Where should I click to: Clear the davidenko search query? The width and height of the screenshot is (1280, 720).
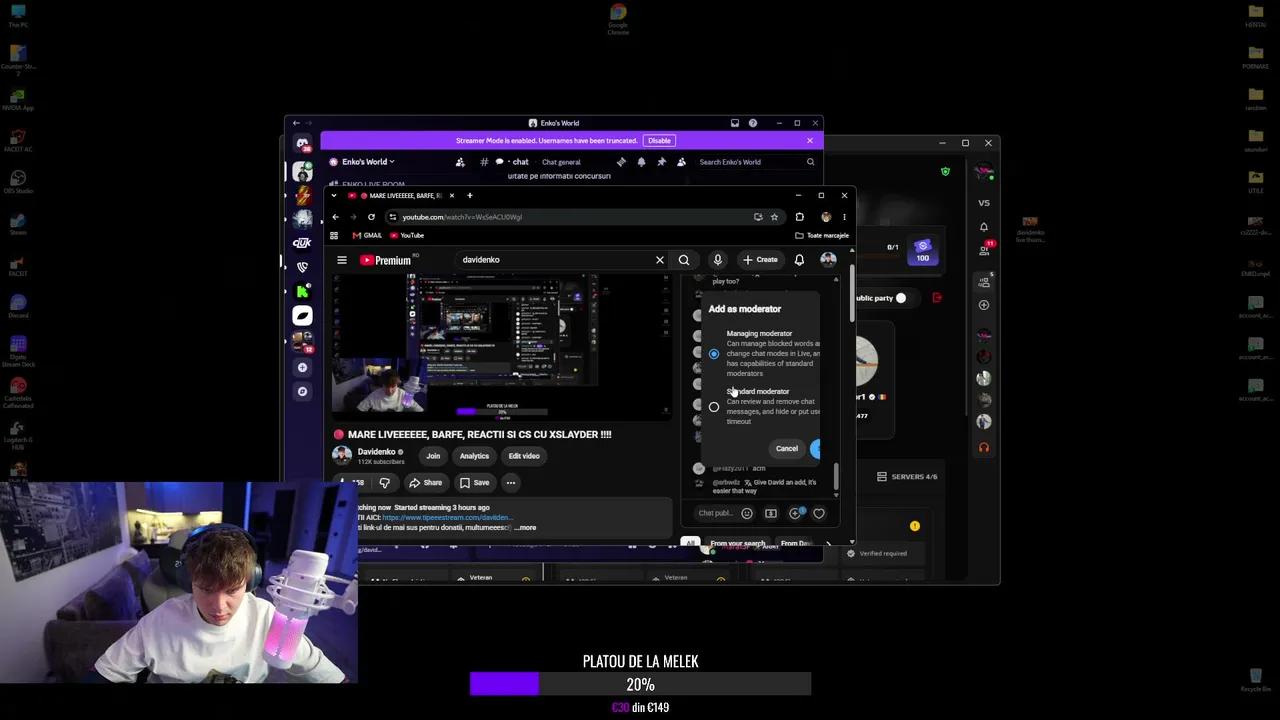tap(660, 260)
